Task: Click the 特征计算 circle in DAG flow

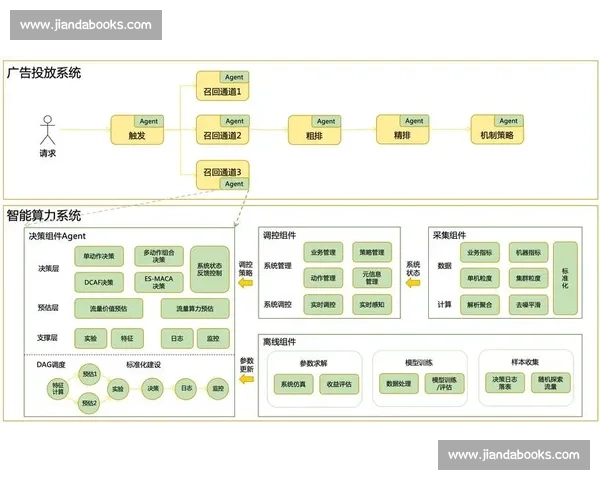Action: 58,389
